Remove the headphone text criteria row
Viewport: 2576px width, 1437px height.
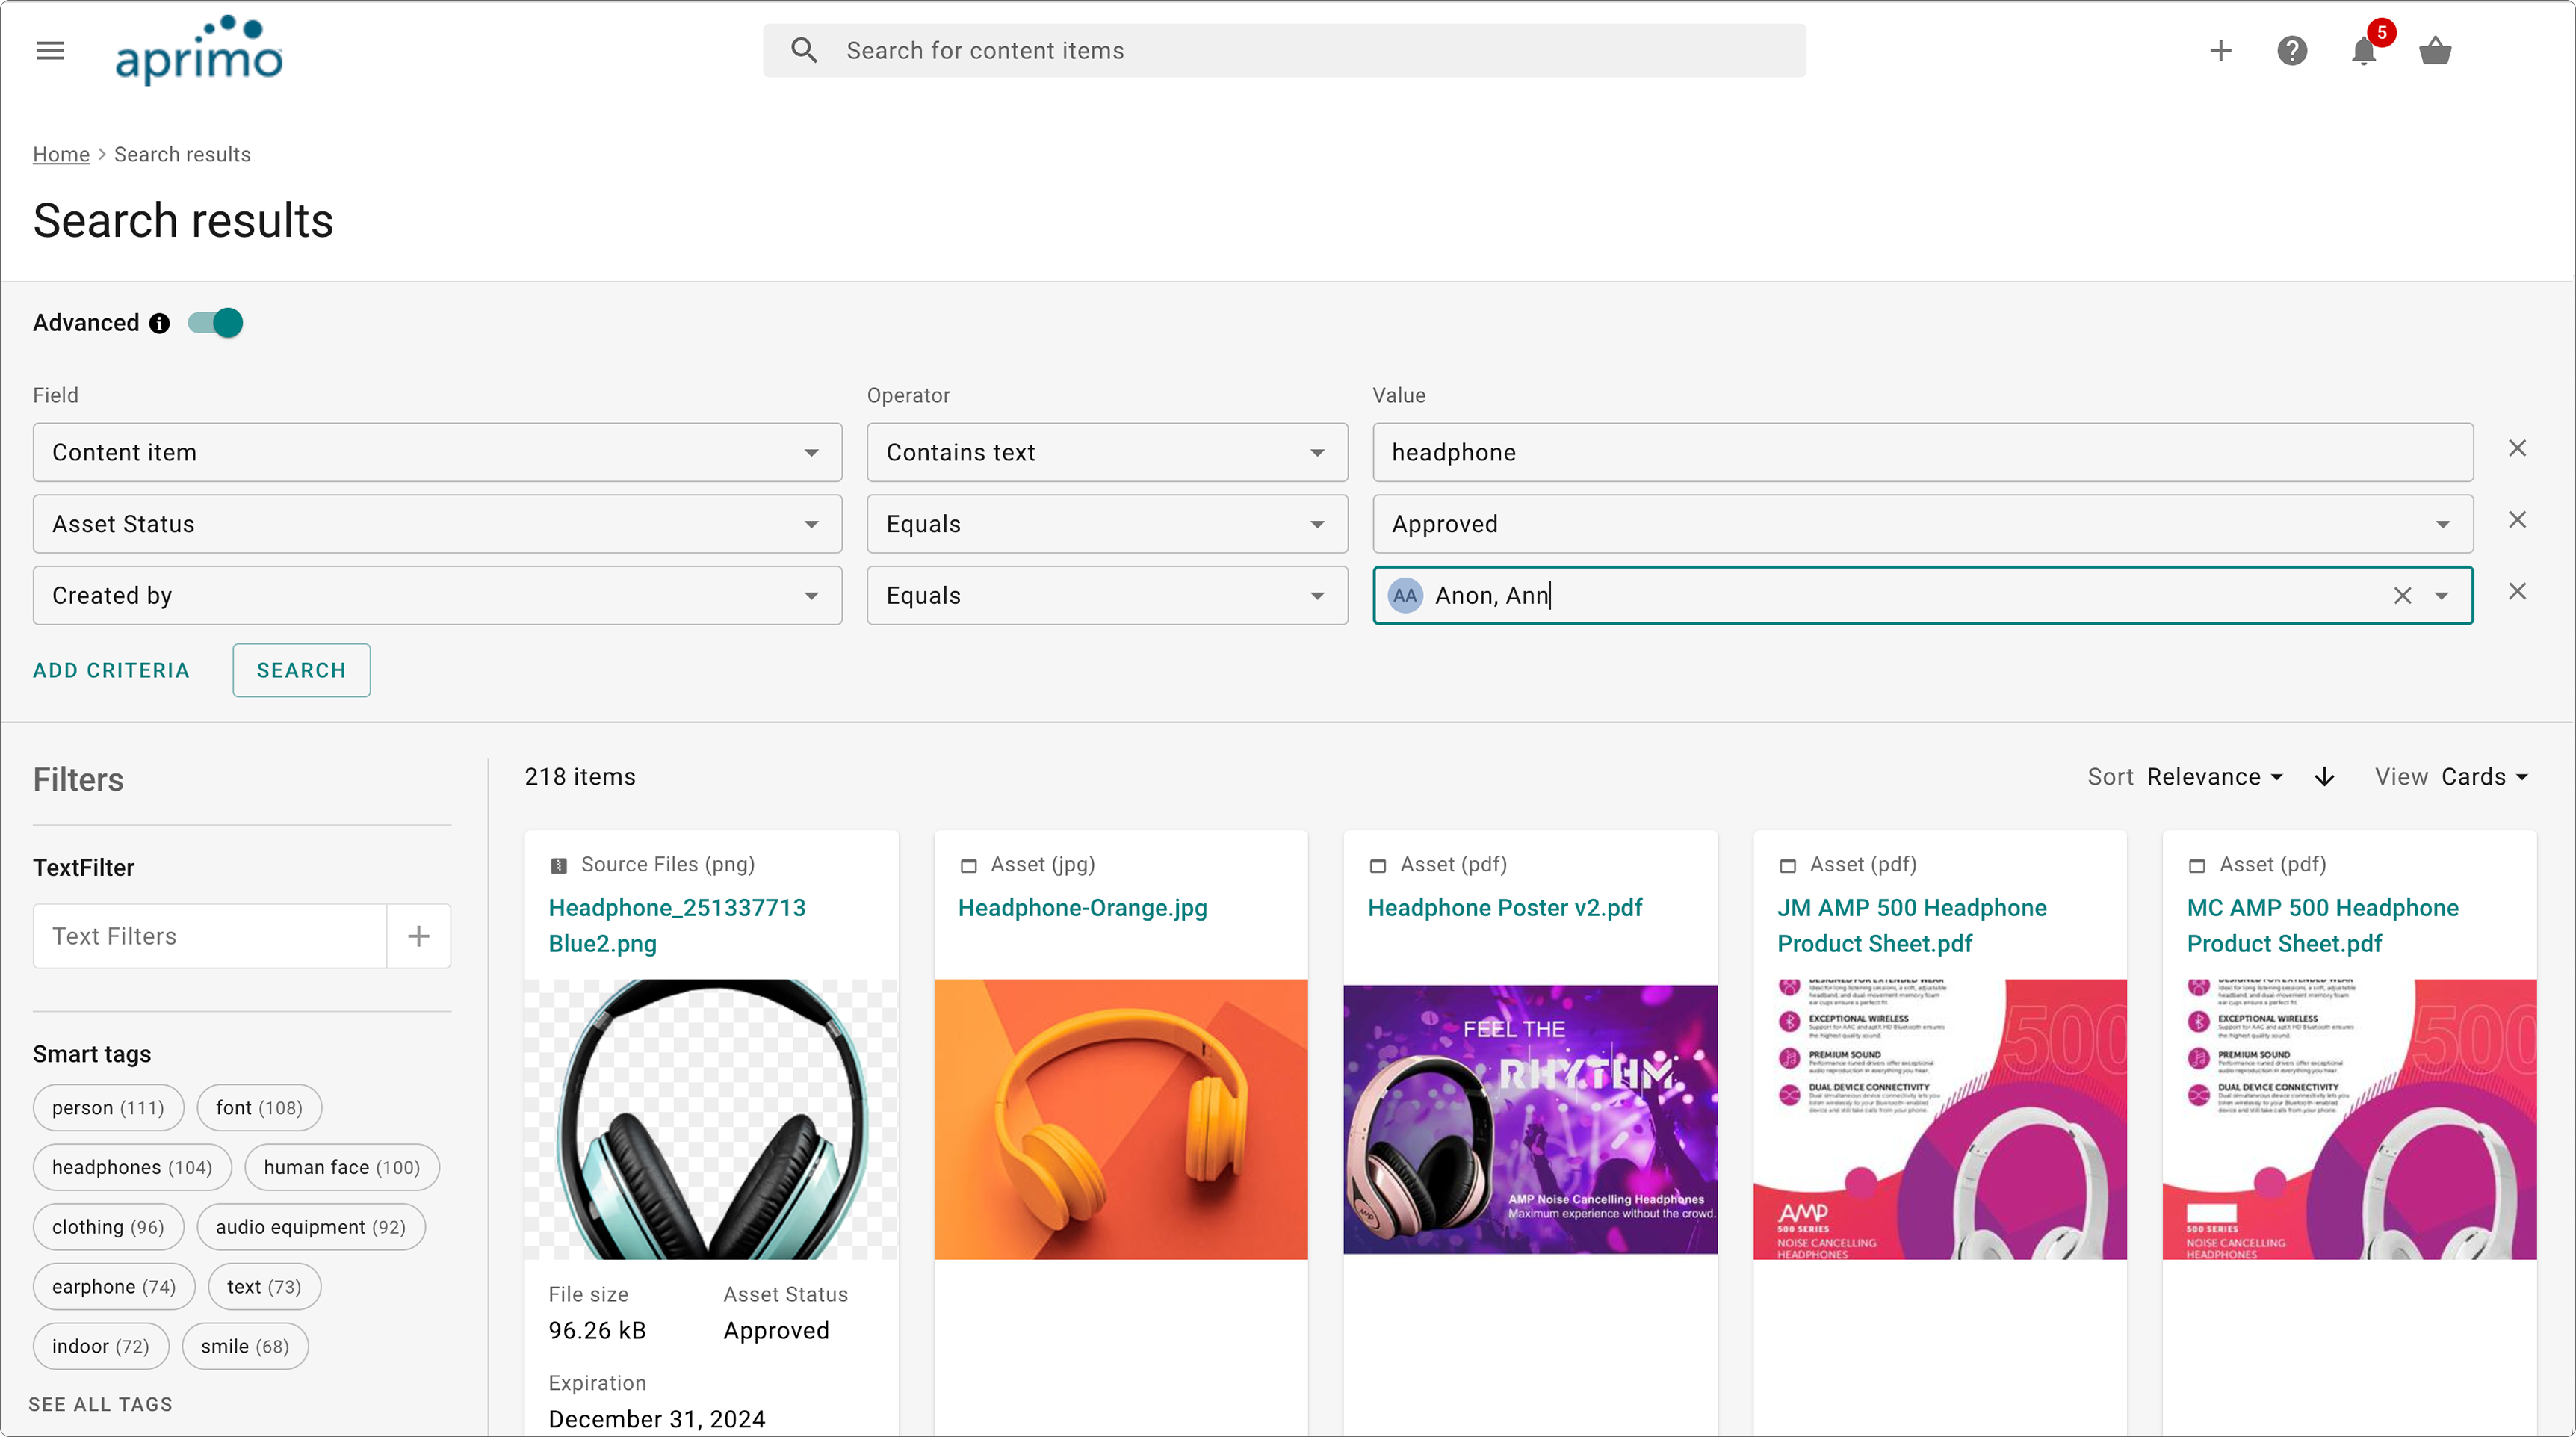click(2519, 447)
